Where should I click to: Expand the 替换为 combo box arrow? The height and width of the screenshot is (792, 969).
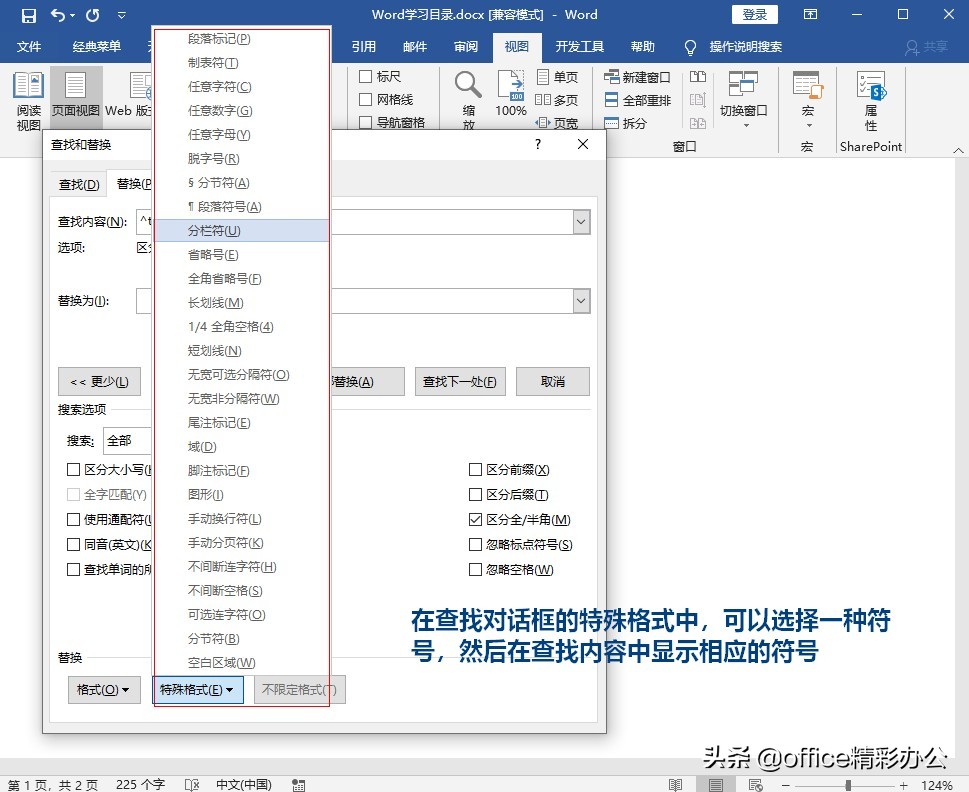point(581,301)
